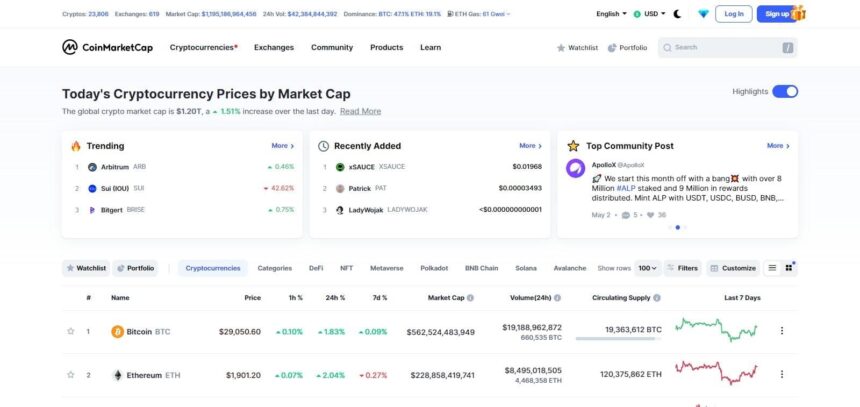Click Bitcoin circulating supply progress bar
The width and height of the screenshot is (860, 407).
coord(618,339)
